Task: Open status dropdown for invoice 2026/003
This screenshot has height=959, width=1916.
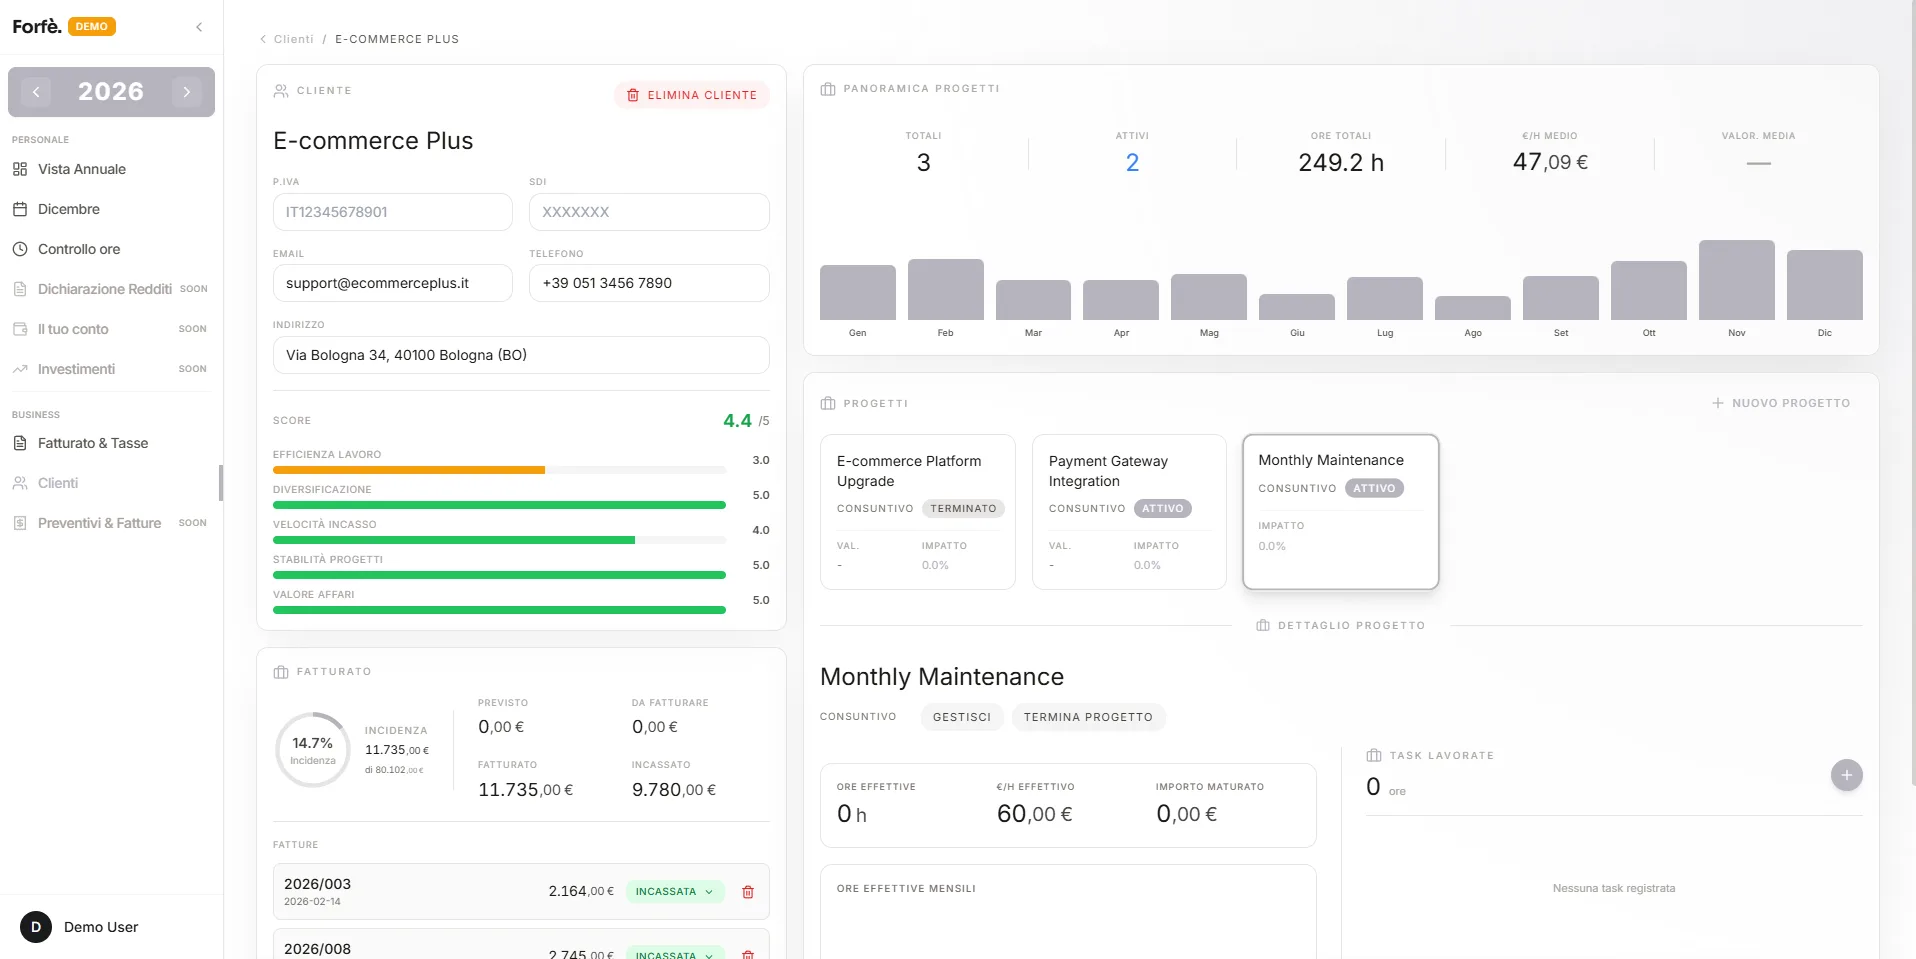Action: (x=675, y=891)
